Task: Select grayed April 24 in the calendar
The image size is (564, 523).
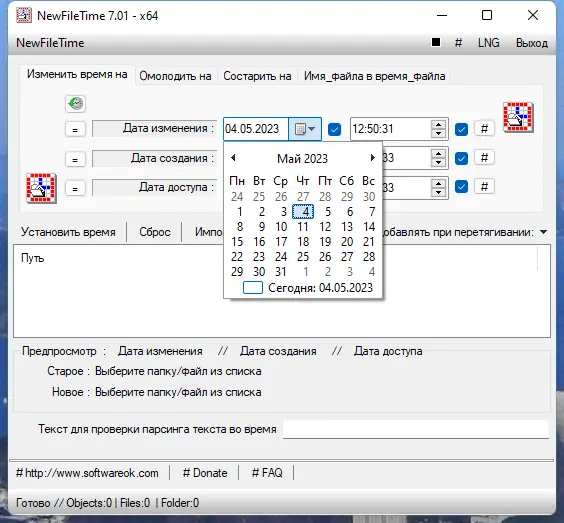Action: click(x=237, y=197)
